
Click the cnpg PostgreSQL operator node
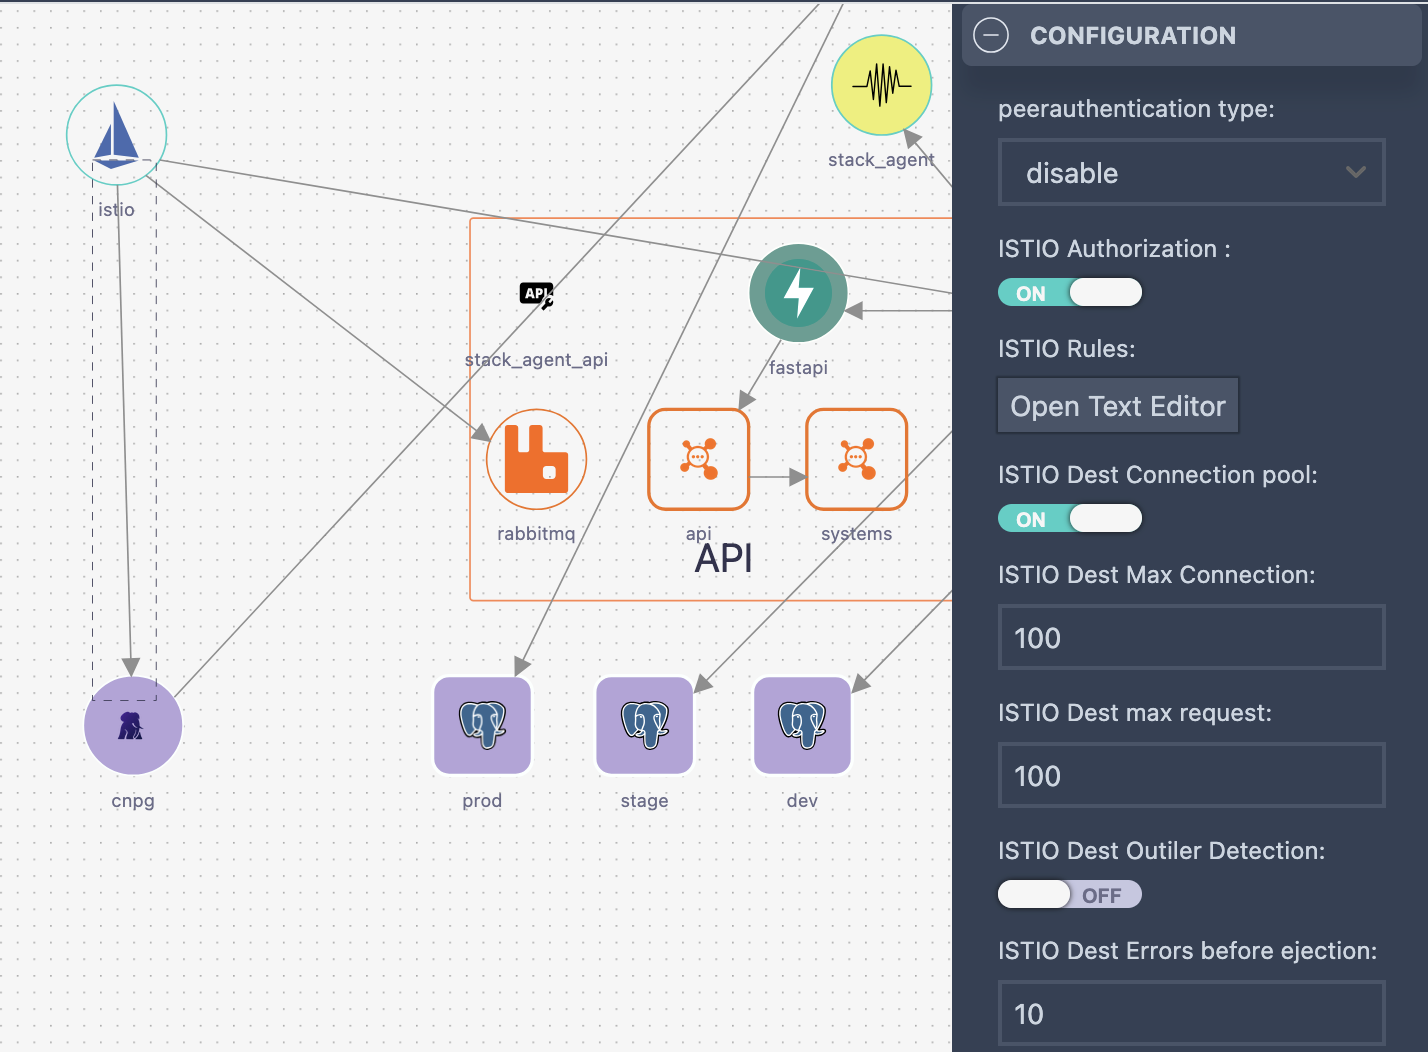pos(133,726)
